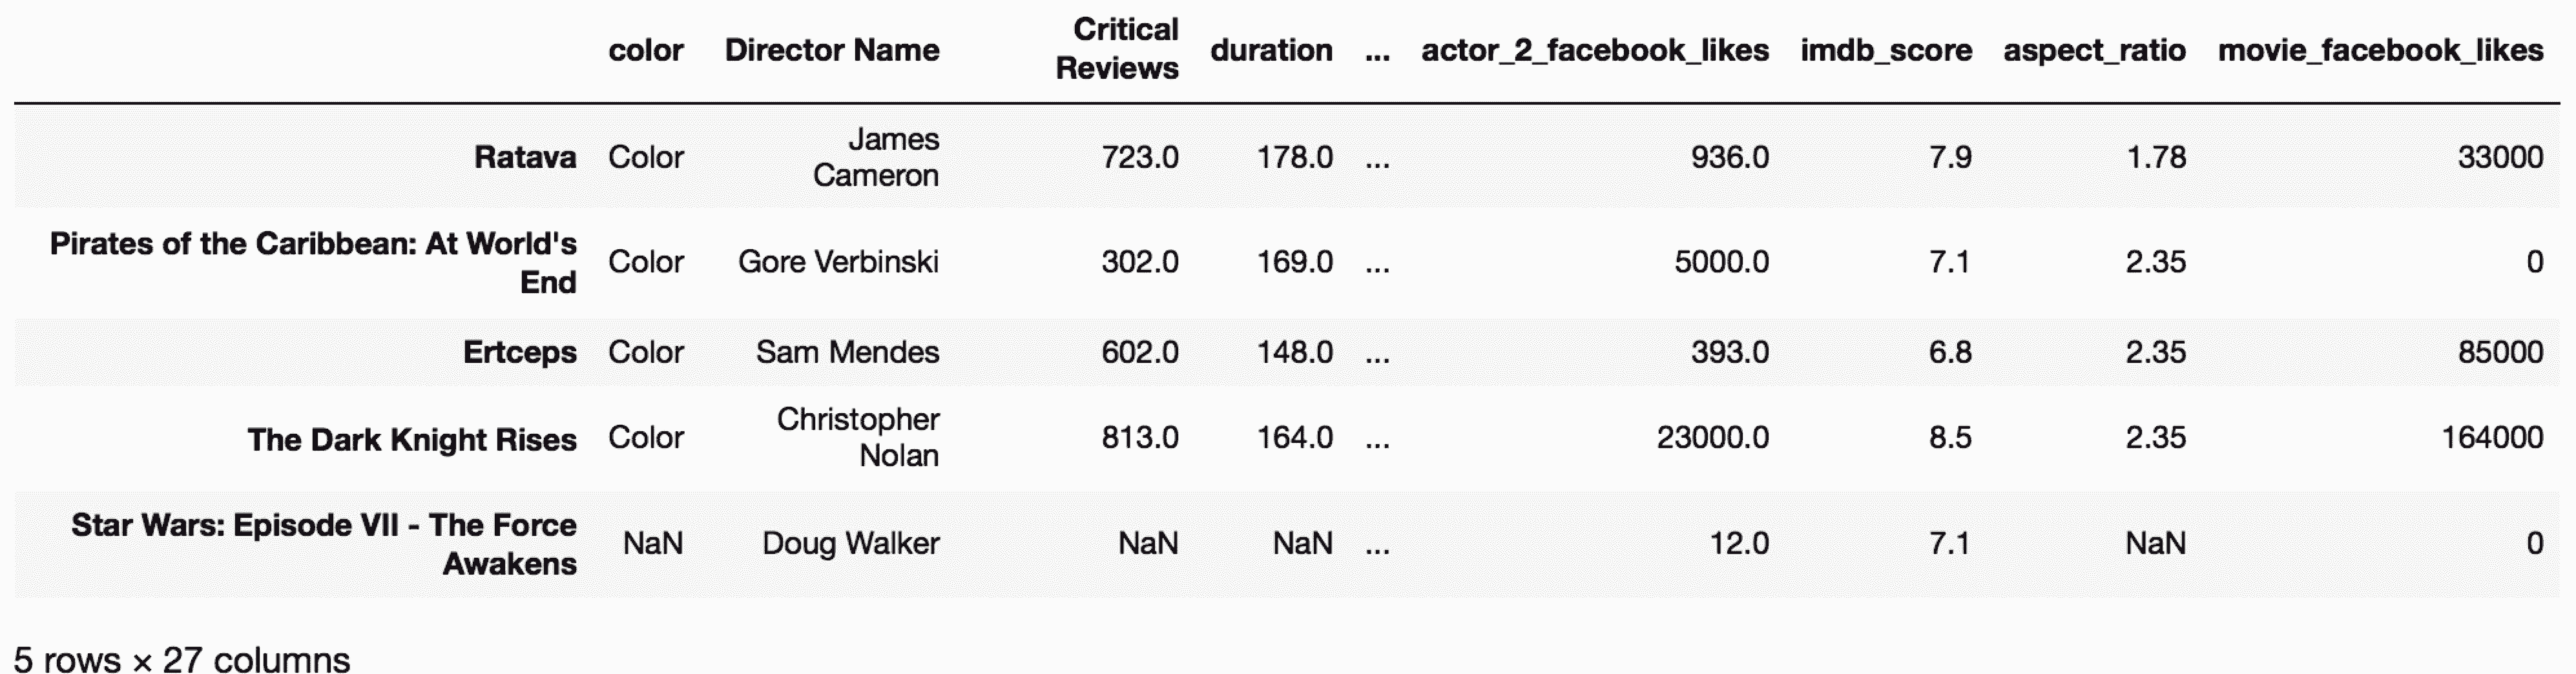Click the 'Star Wars: Episode VII' row label
The image size is (2576, 674).
click(x=324, y=544)
